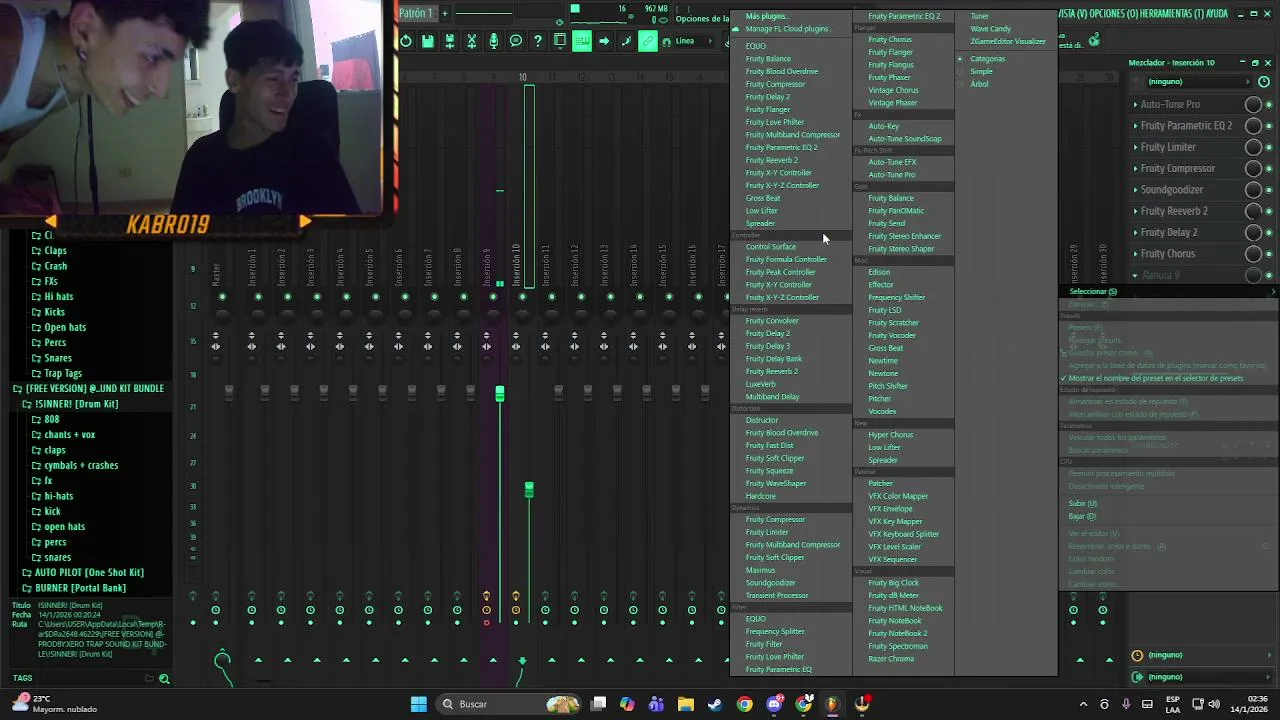This screenshot has width=1280, height=720.
Task: Click Seleccionar (S) context entry
Action: point(1093,292)
